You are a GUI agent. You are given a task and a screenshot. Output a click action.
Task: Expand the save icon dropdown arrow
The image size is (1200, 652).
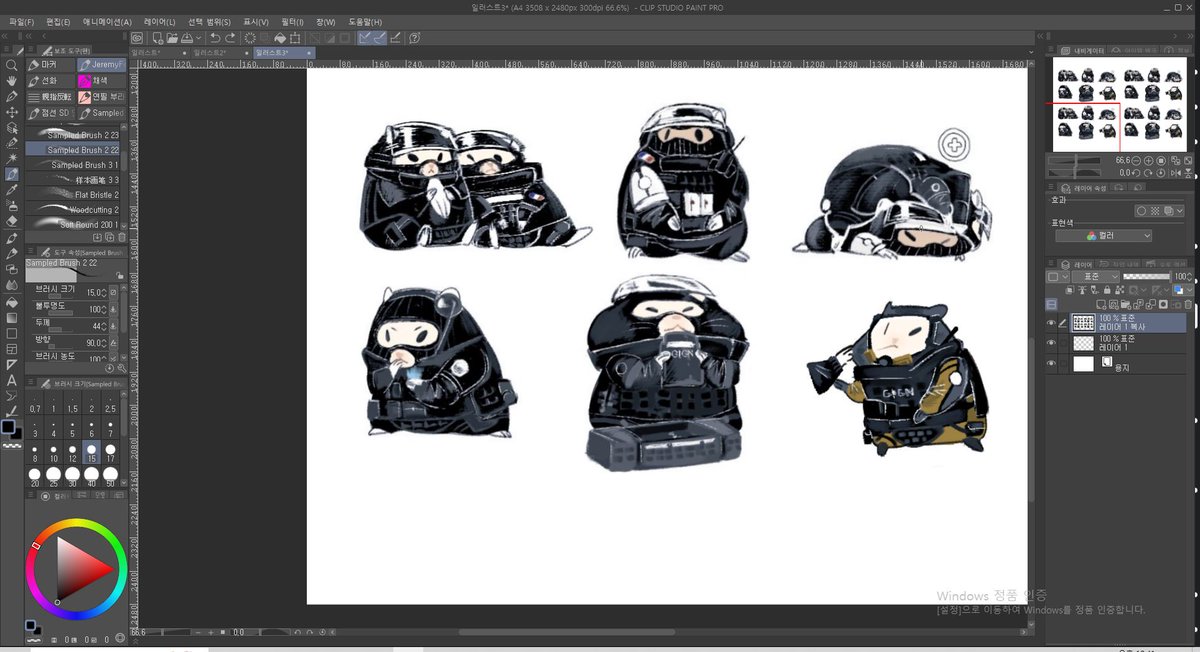200,38
